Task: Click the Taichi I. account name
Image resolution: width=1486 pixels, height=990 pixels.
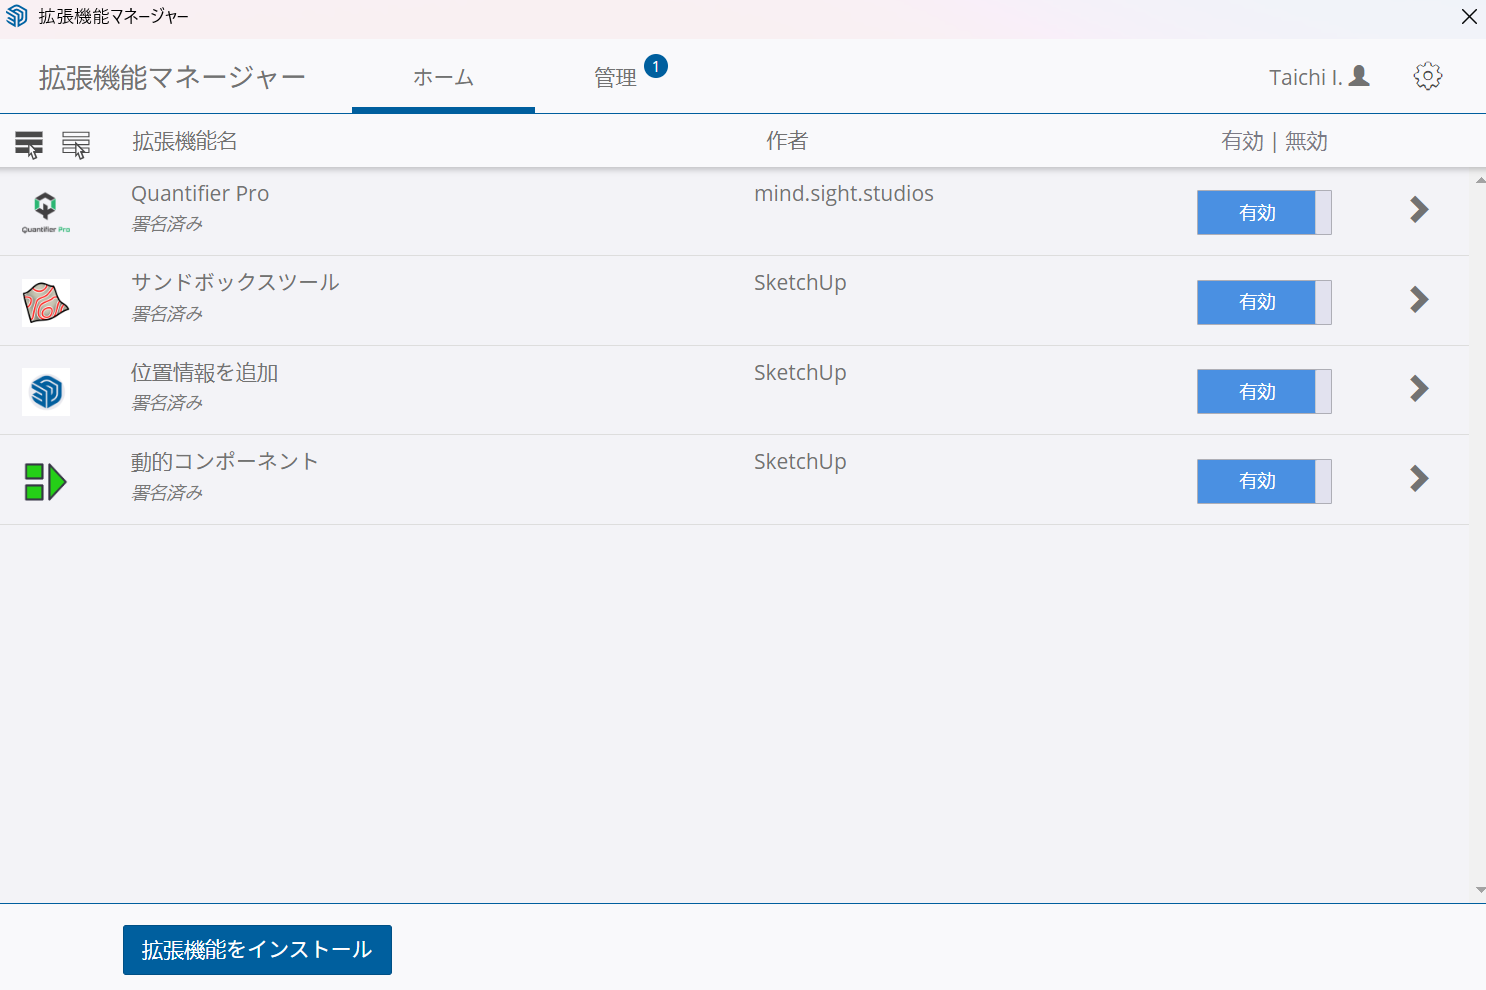Action: click(x=1305, y=77)
